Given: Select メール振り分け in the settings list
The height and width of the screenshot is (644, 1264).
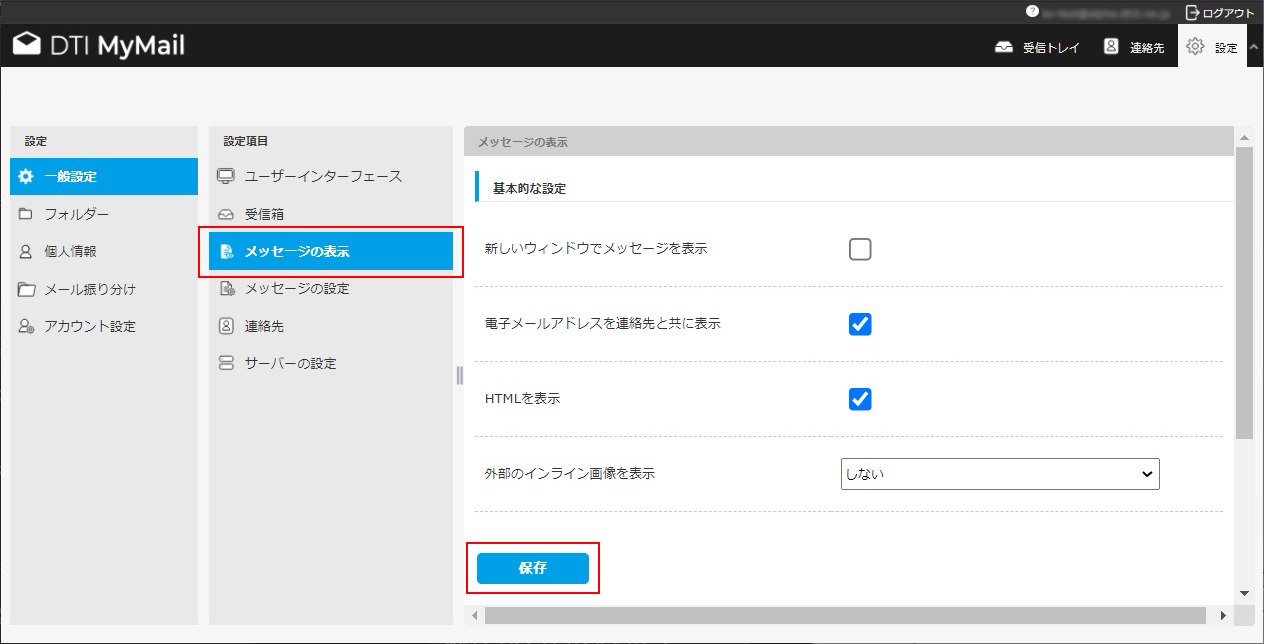Looking at the screenshot, I should tap(104, 290).
